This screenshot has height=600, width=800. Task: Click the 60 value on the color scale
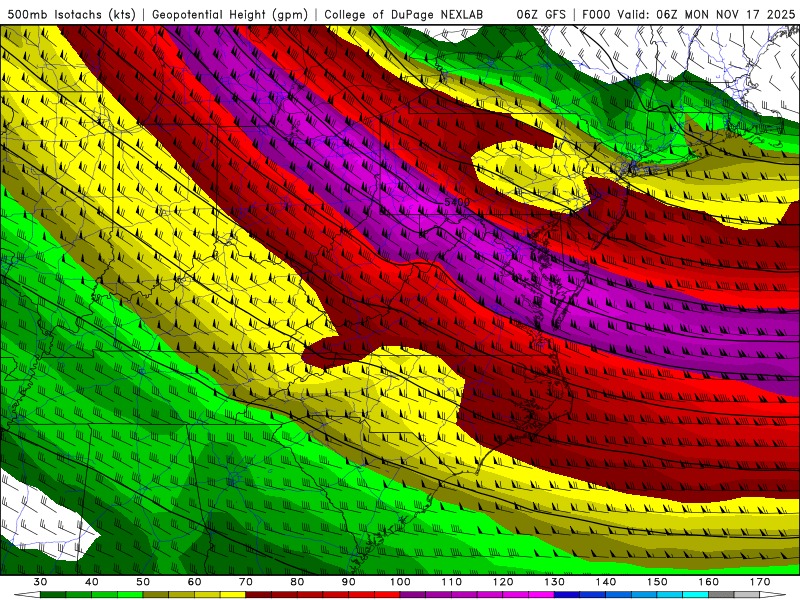coord(194,582)
